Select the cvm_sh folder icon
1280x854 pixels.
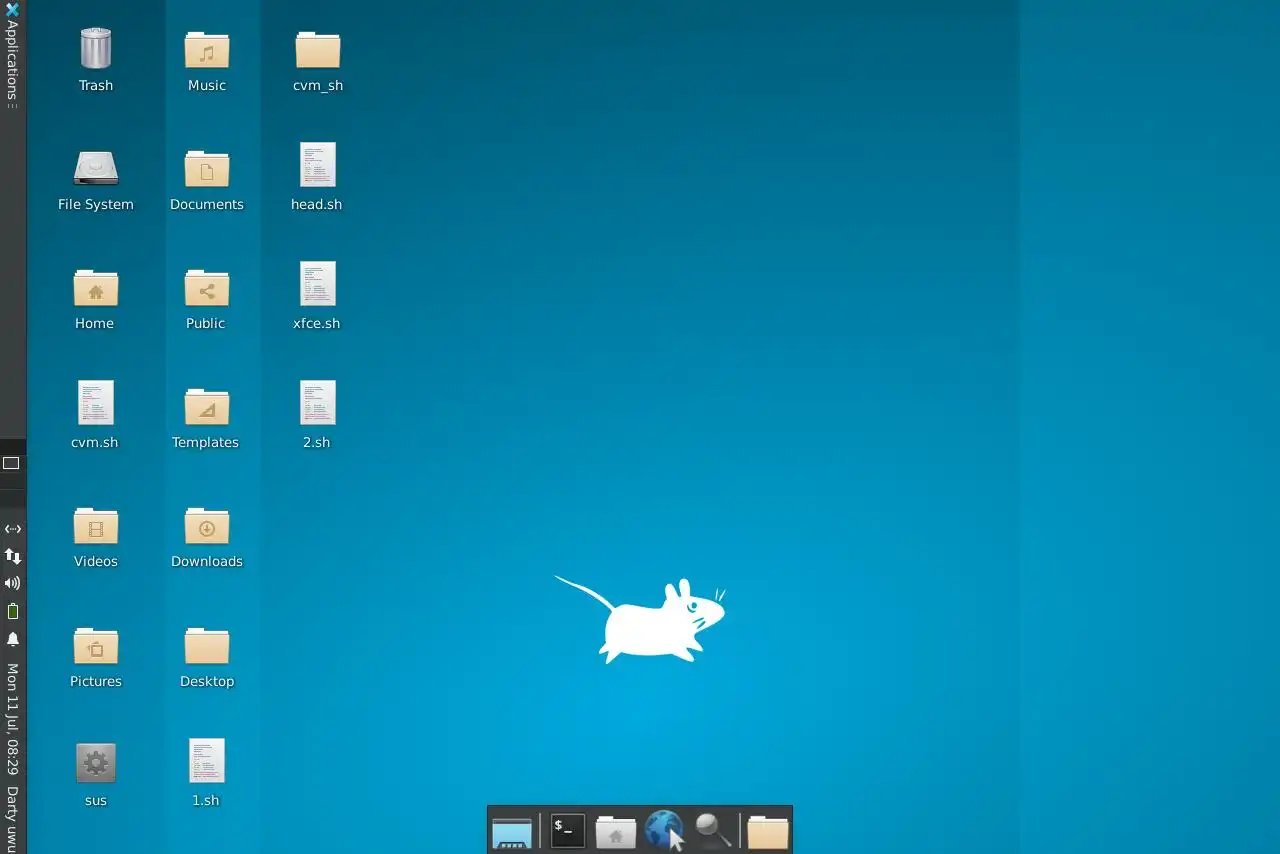[318, 49]
